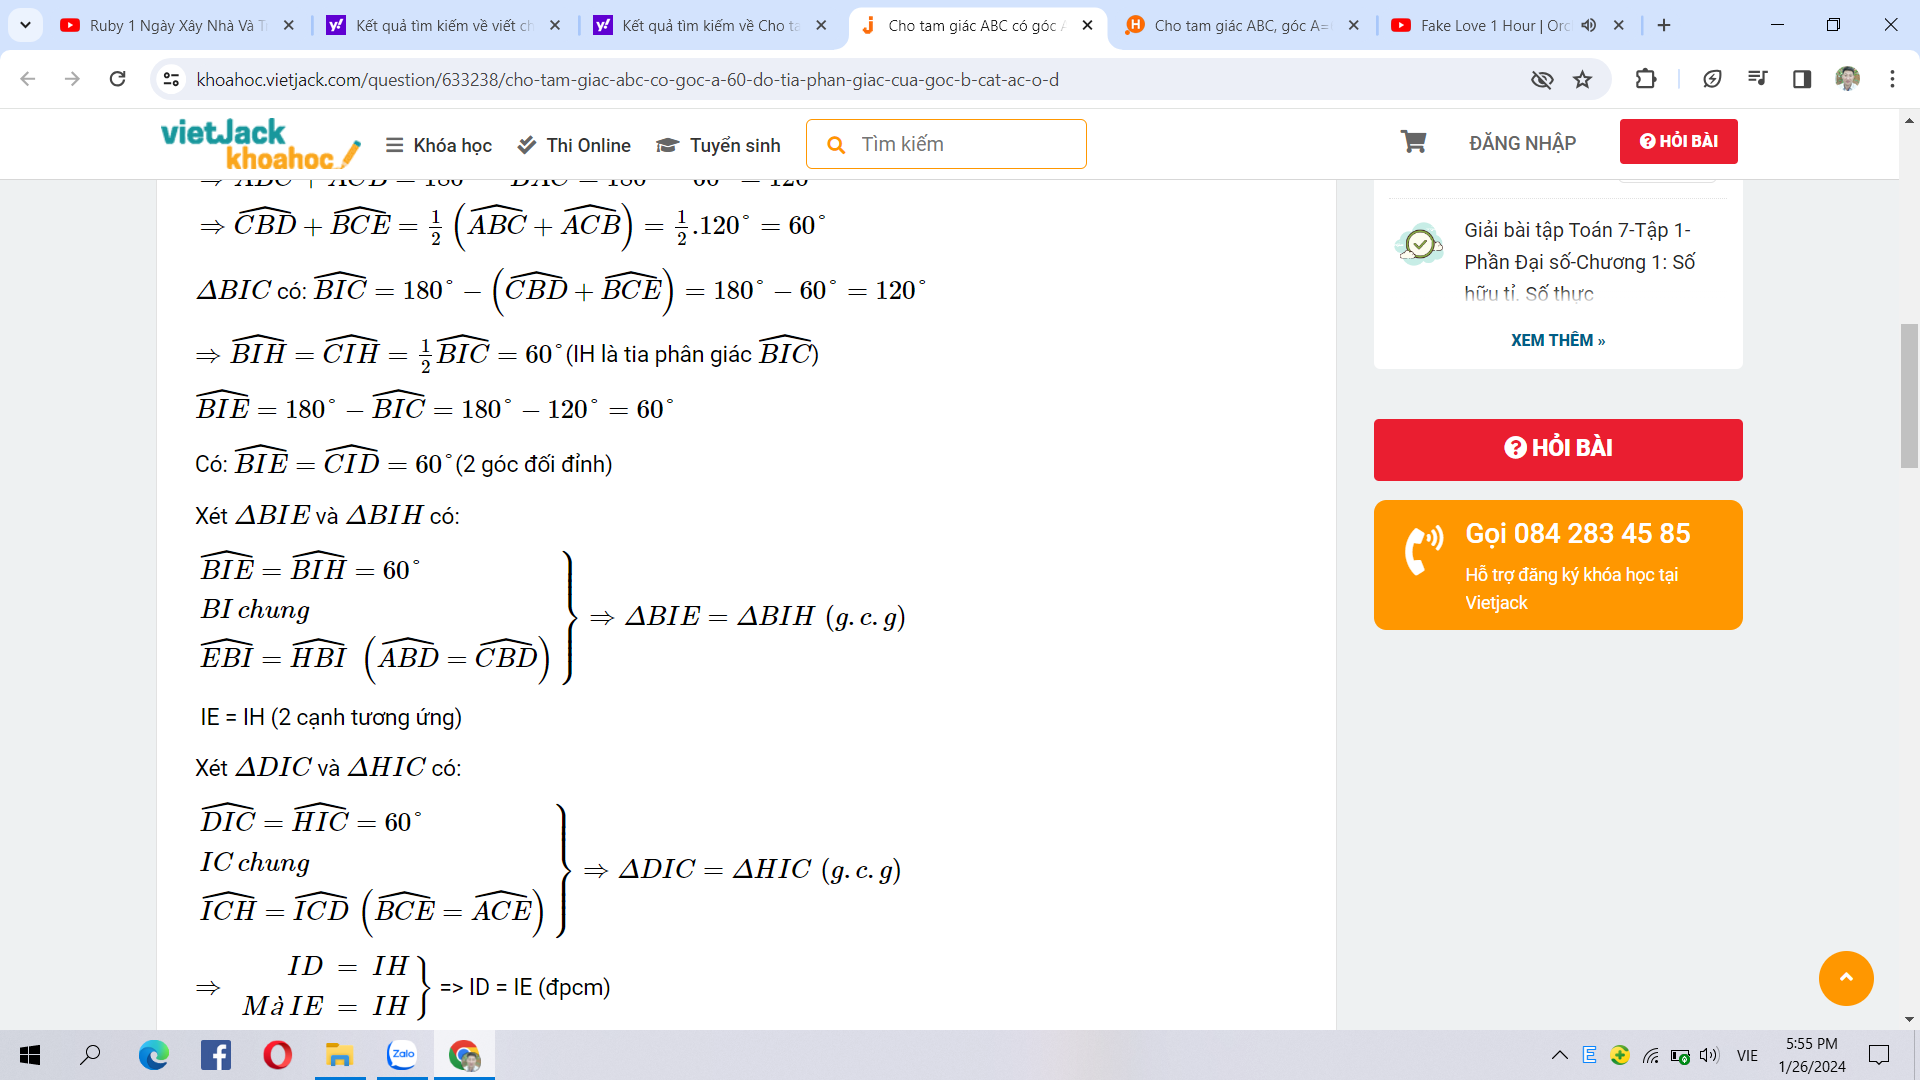The width and height of the screenshot is (1920, 1080).
Task: Click scroll-to-top orange arrow button
Action: point(1846,978)
